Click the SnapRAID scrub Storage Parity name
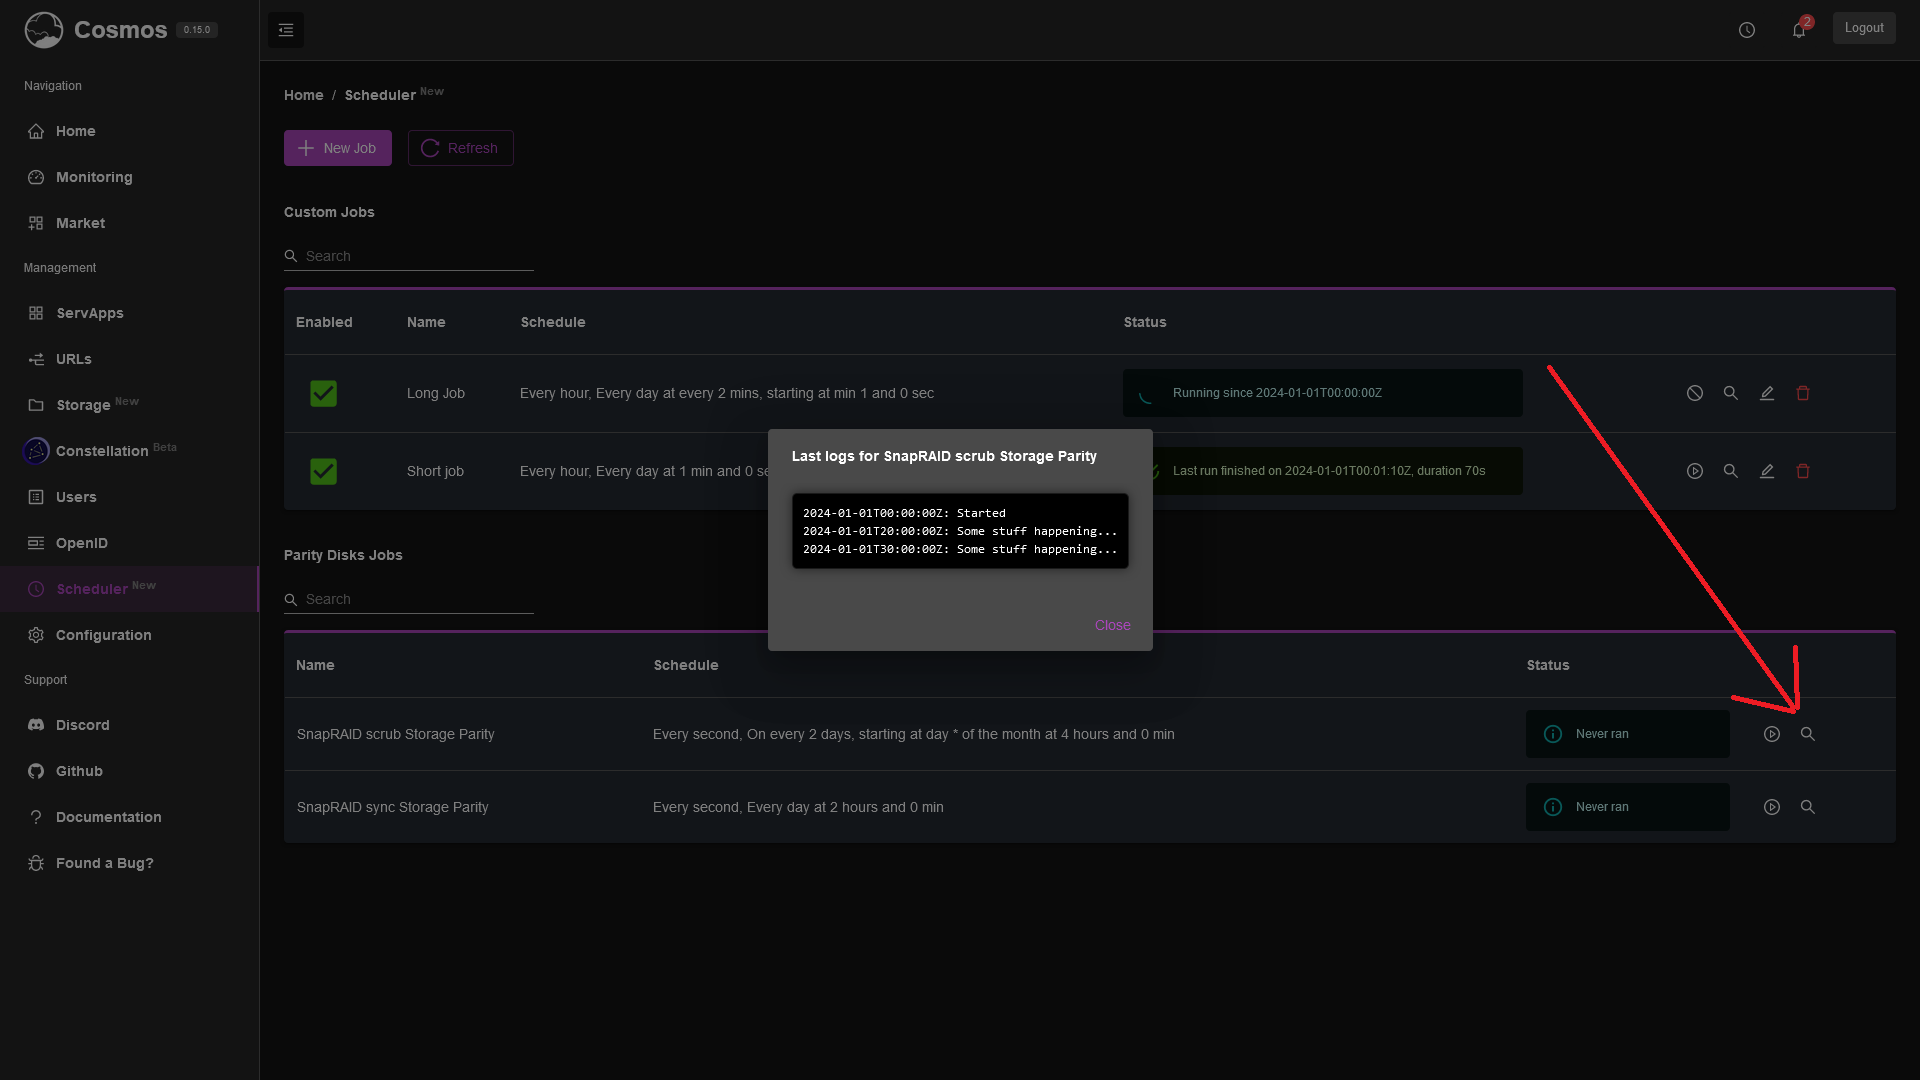Image resolution: width=1920 pixels, height=1080 pixels. coord(395,734)
